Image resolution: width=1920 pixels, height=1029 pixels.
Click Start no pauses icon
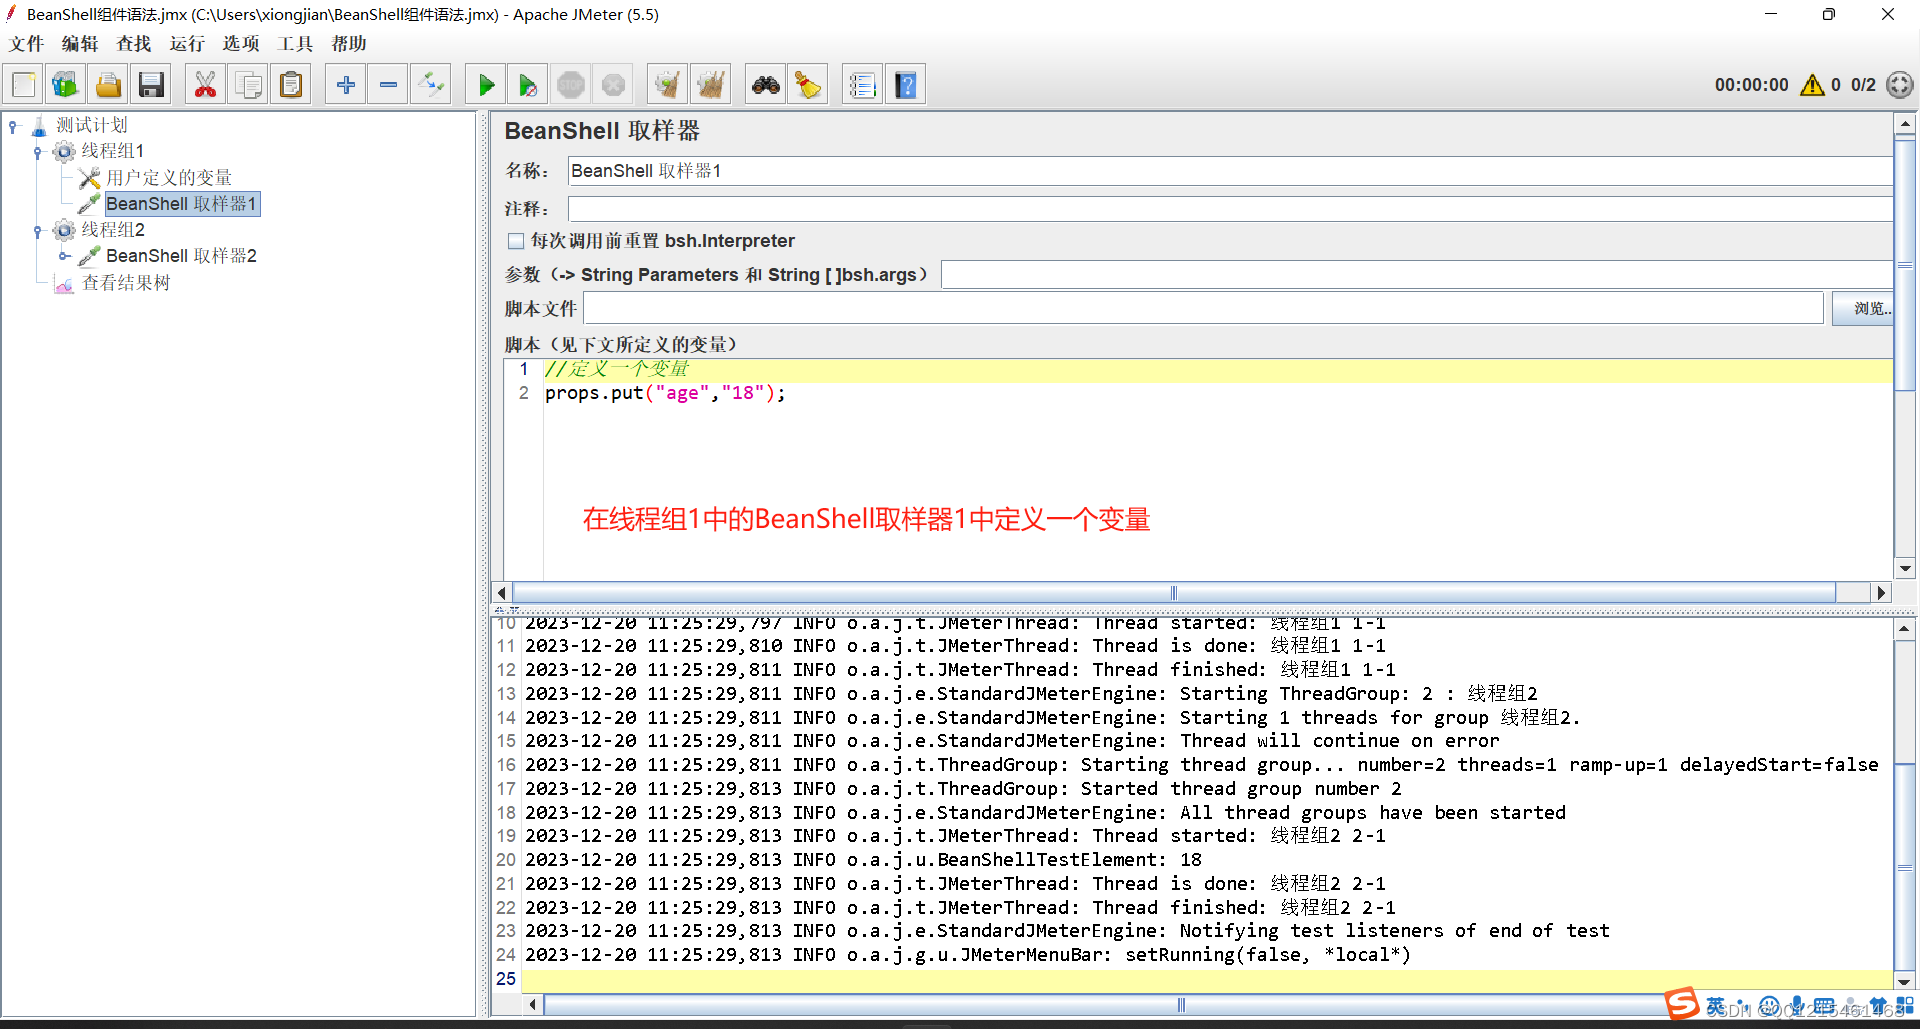pos(528,85)
